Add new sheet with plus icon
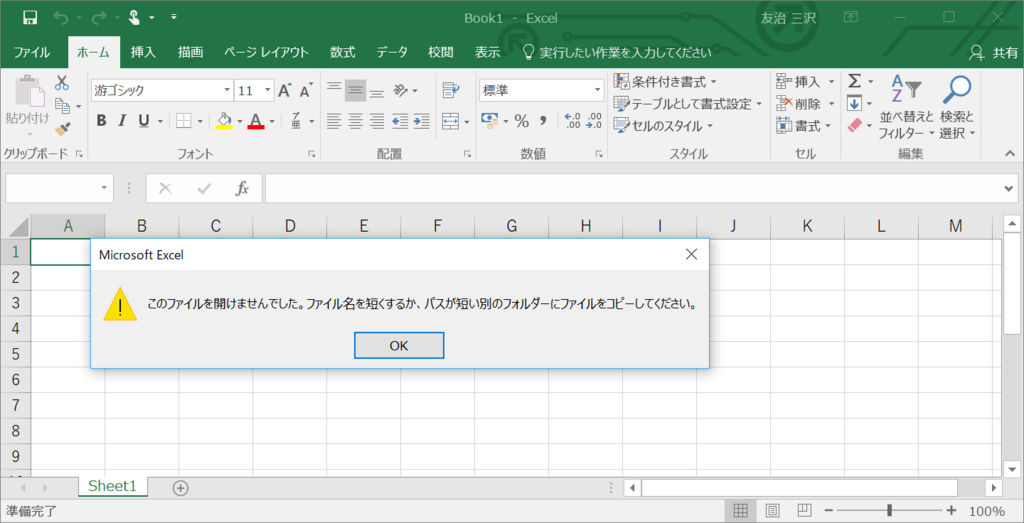The height and width of the screenshot is (523, 1024). (x=180, y=487)
